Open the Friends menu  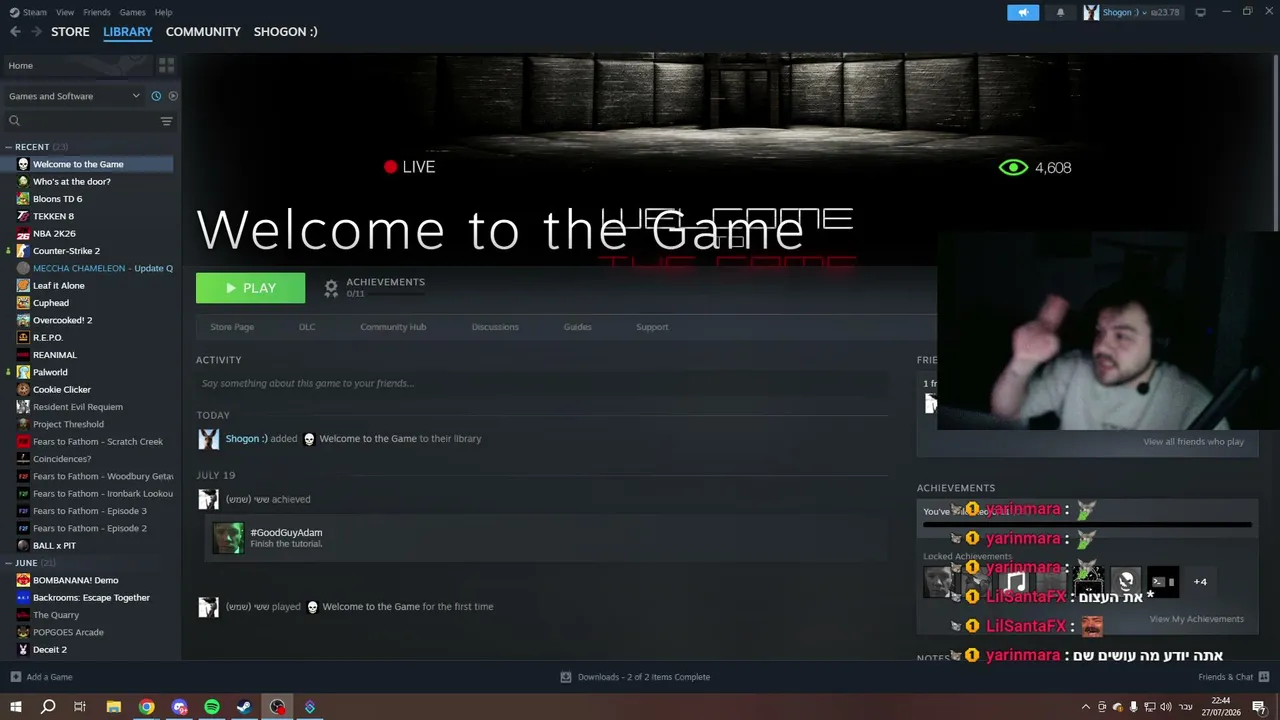coord(97,12)
